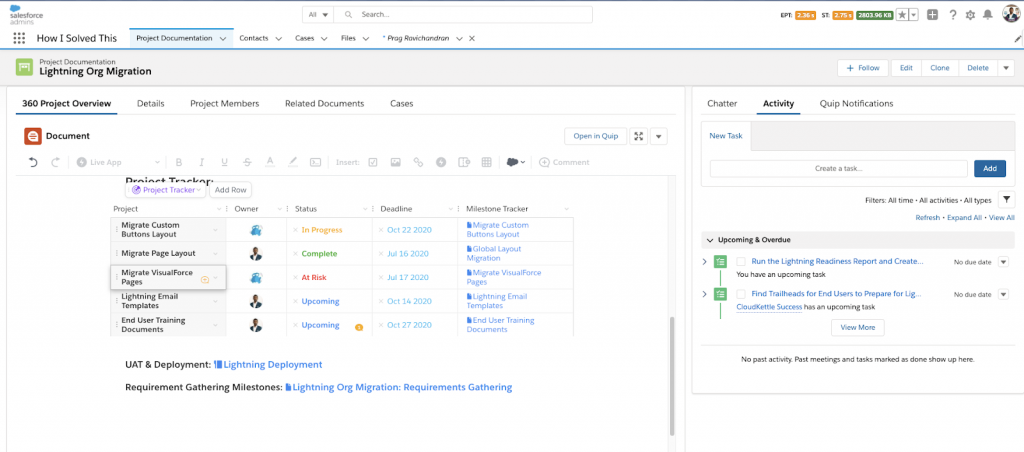Check the Run the Lightning Readiness Report task
Viewport: 1024px width, 452px height.
pos(741,261)
